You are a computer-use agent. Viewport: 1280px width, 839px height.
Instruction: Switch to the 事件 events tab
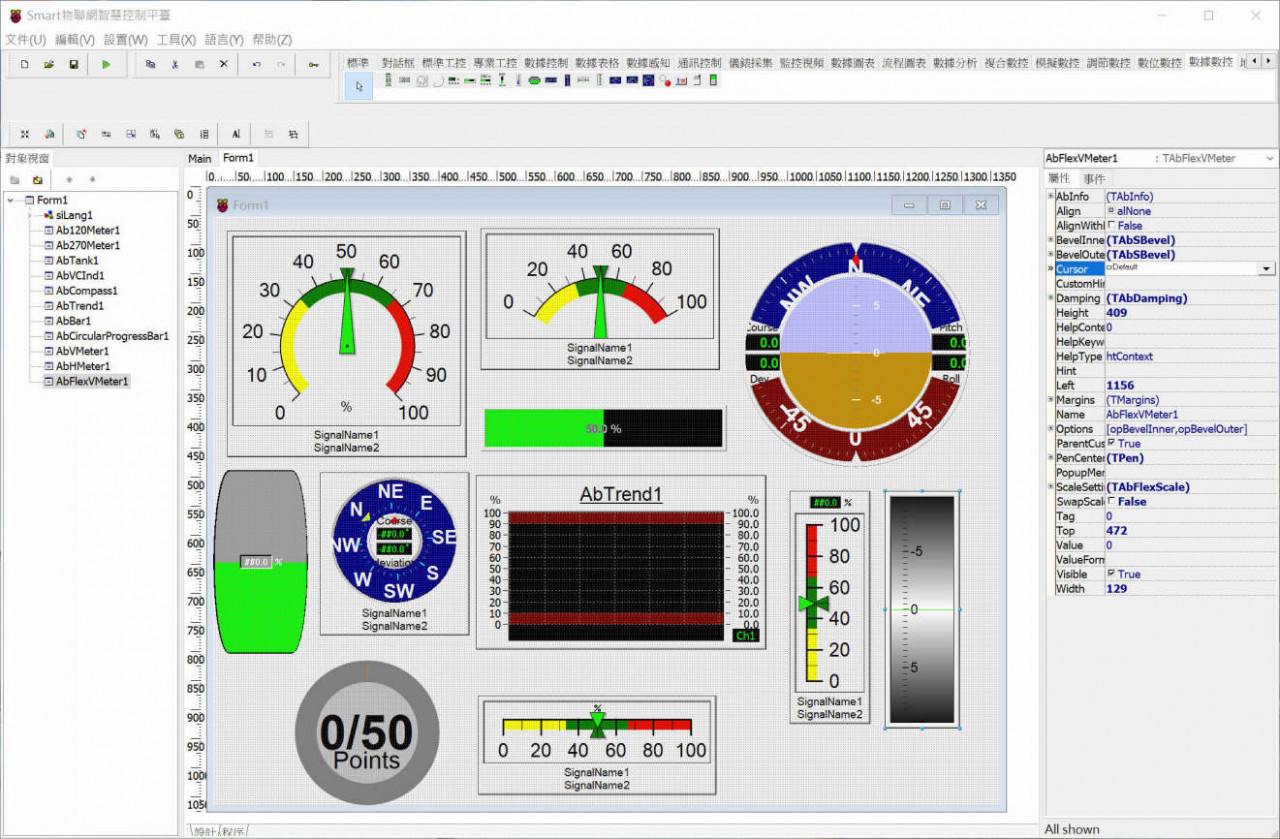pos(1094,179)
